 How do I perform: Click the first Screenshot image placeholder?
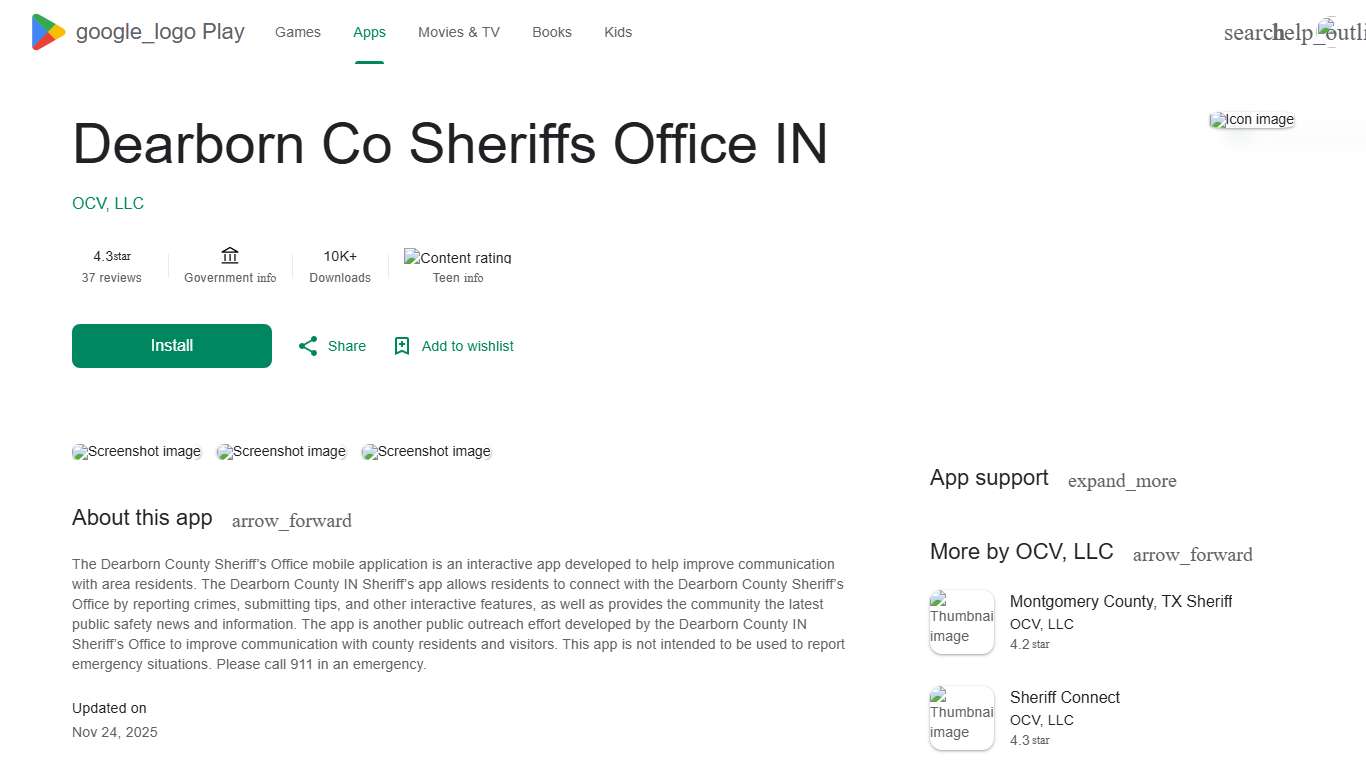[136, 451]
